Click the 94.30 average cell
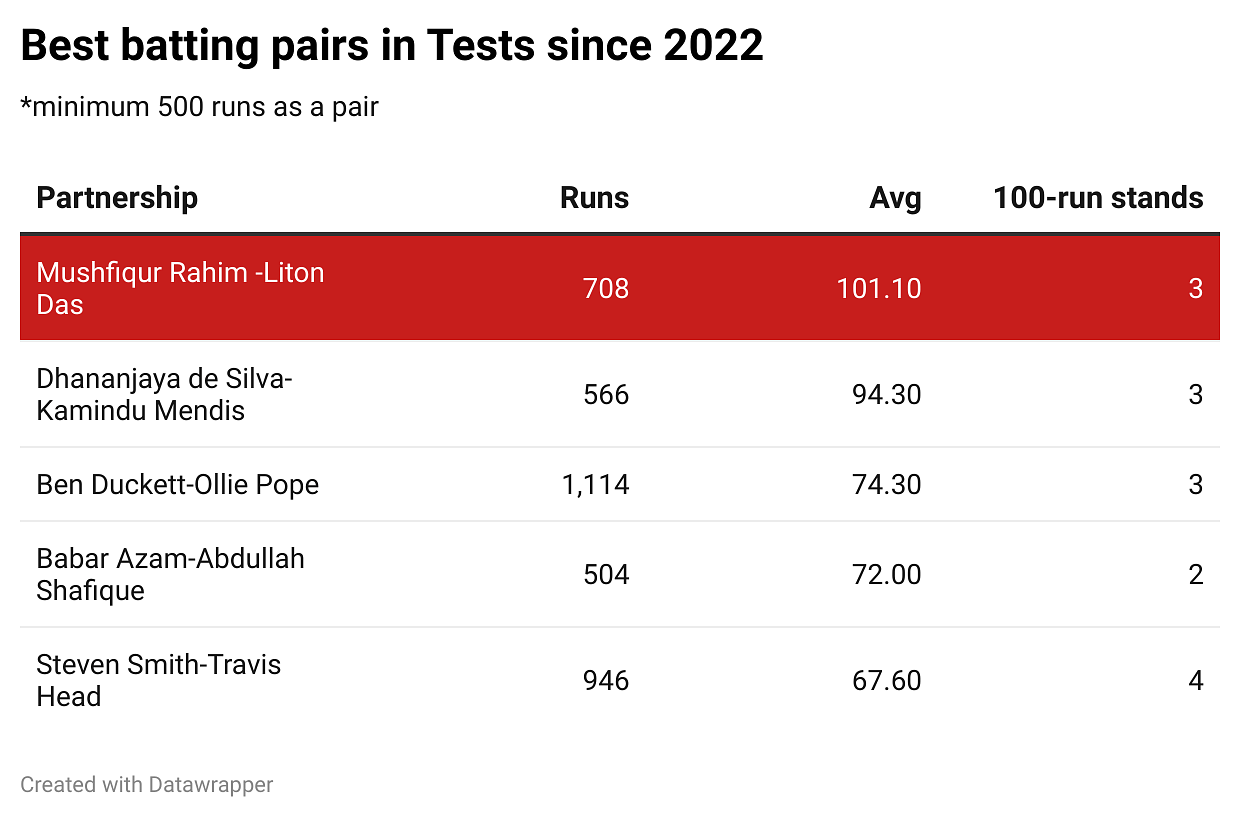This screenshot has height=818, width=1240. pyautogui.click(x=886, y=395)
